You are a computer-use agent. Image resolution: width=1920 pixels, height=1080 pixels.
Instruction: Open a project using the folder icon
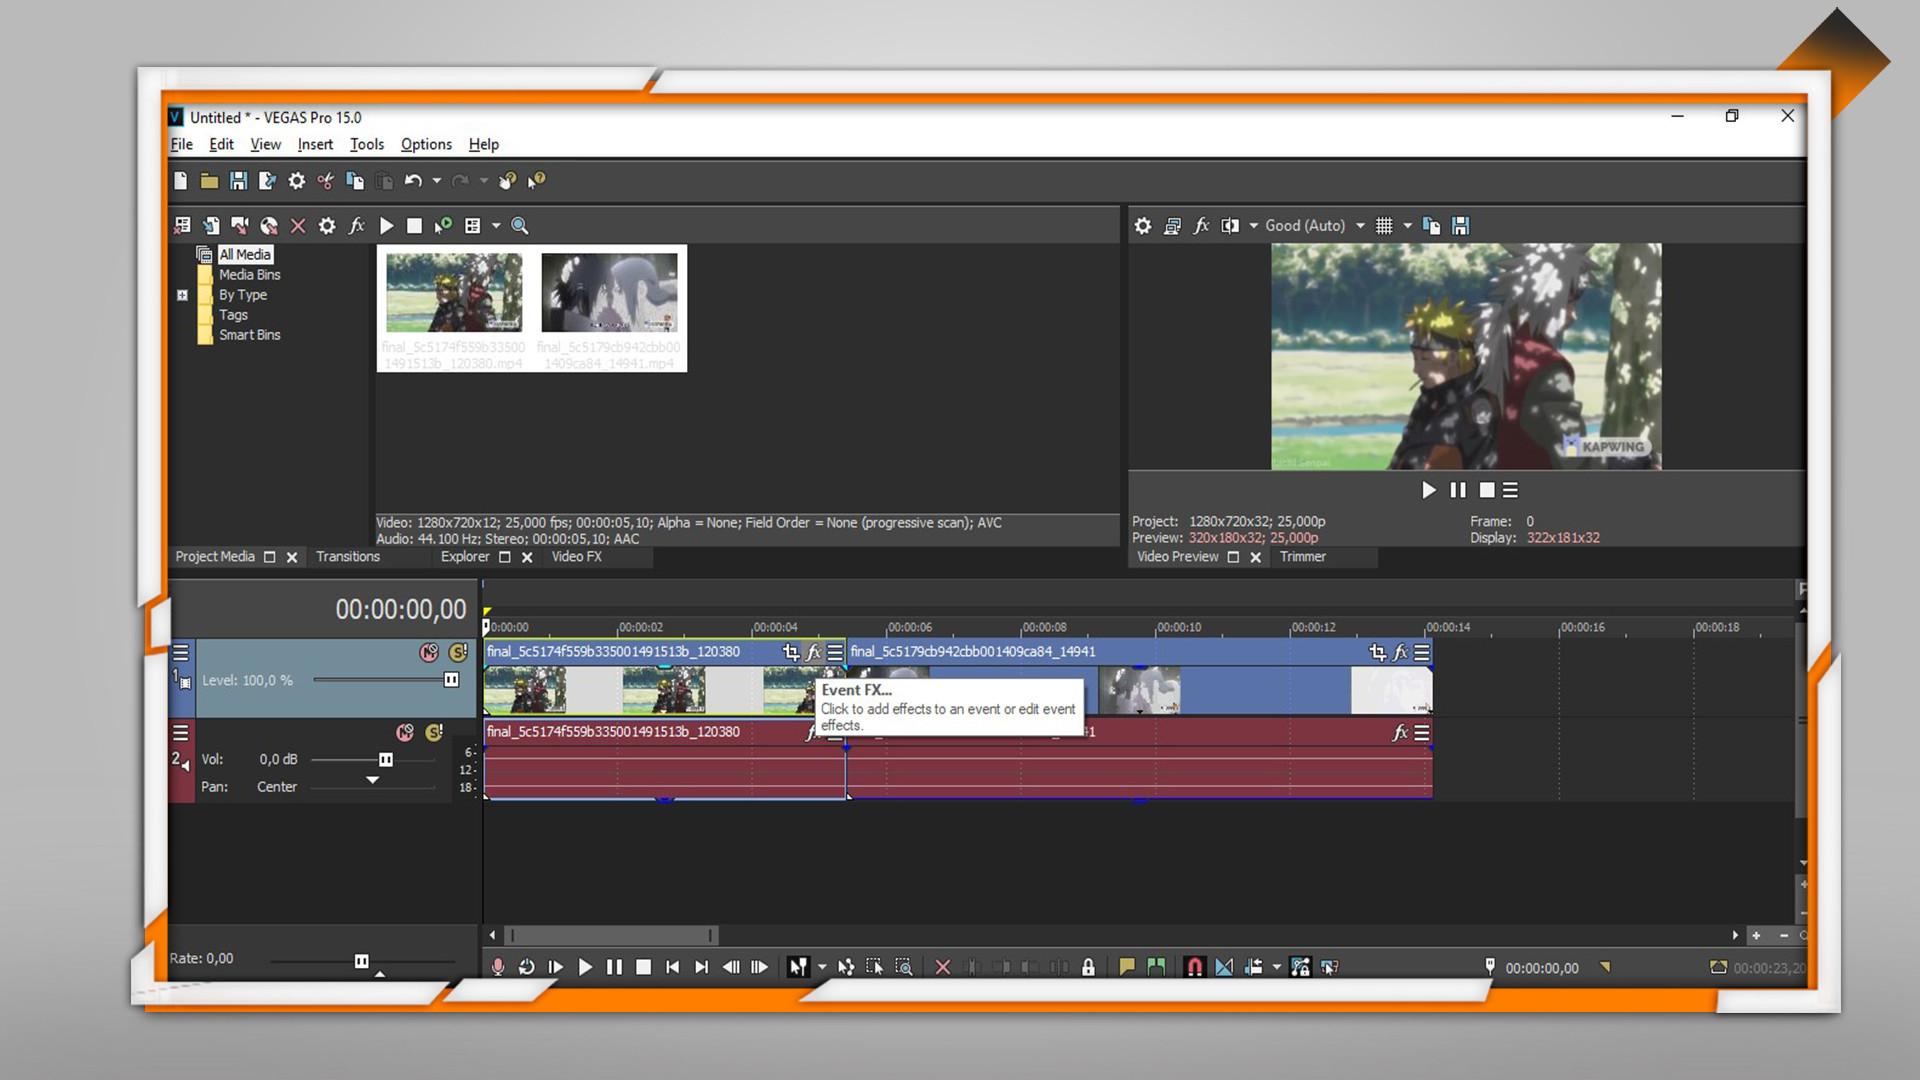point(209,181)
